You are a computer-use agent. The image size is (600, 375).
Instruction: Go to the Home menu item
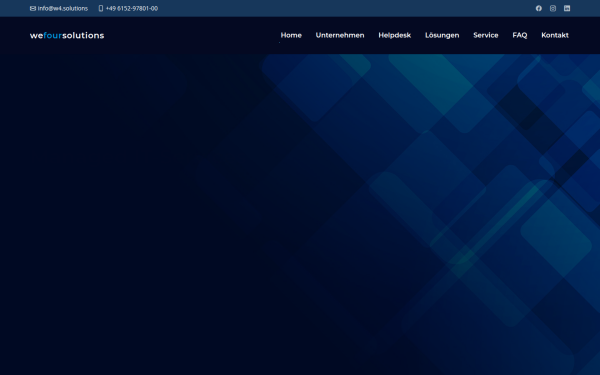(291, 35)
